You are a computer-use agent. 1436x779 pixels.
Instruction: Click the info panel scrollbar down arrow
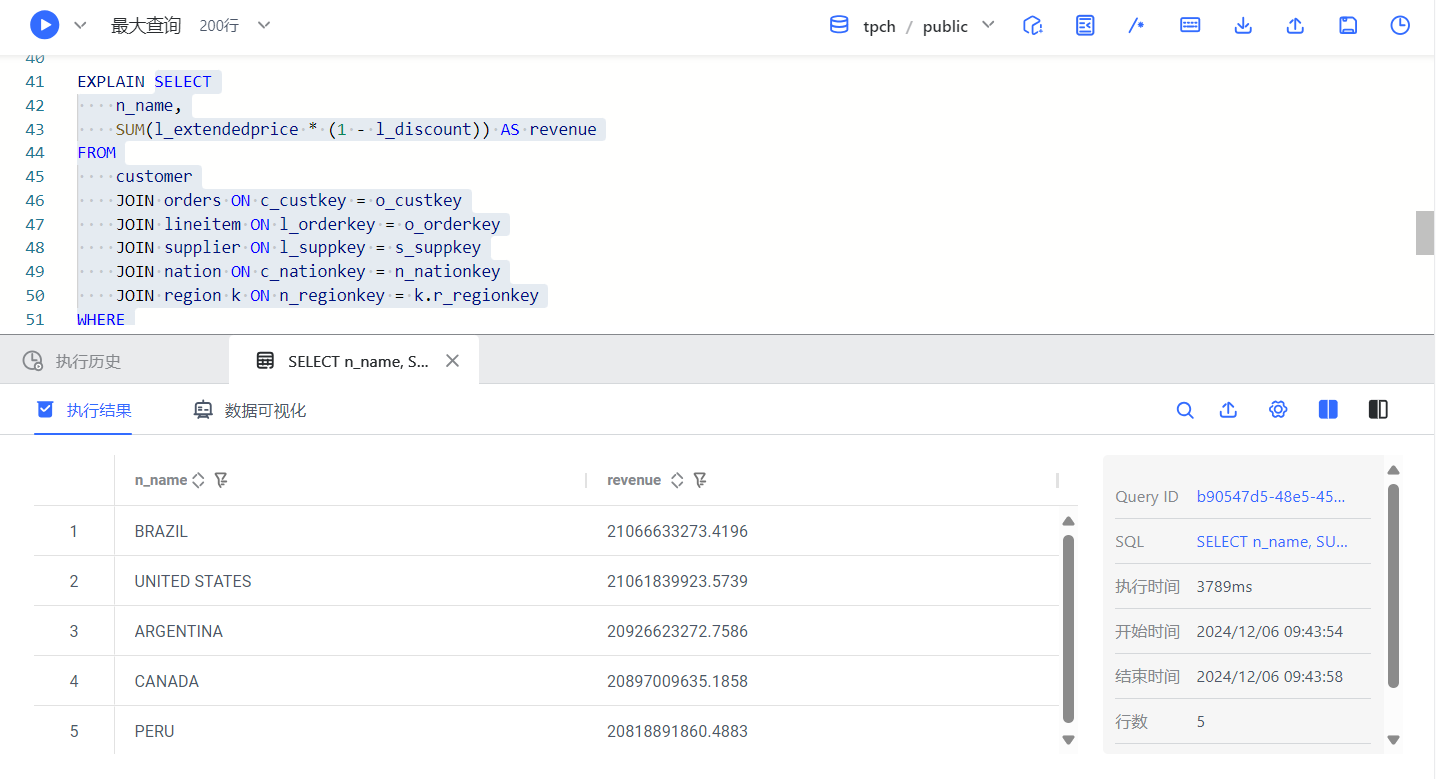click(x=1394, y=740)
